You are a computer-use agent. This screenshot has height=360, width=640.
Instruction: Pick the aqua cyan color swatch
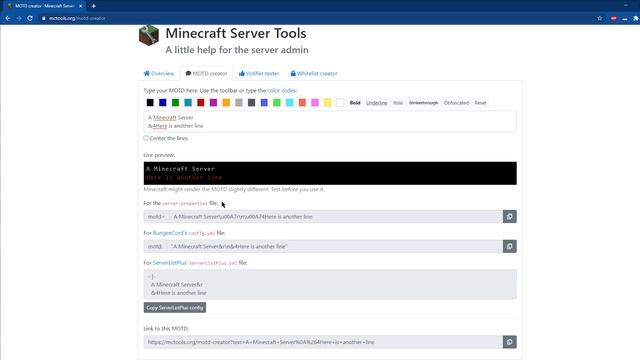pyautogui.click(x=289, y=103)
